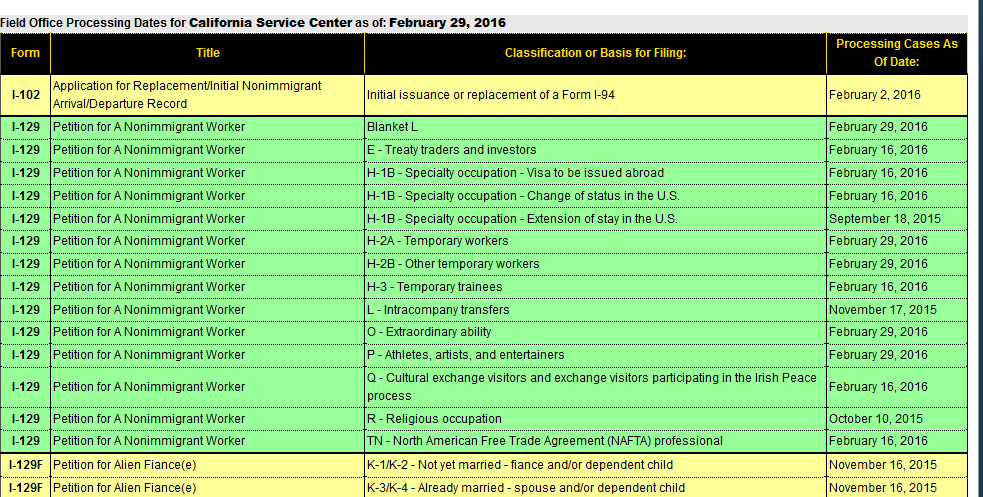The image size is (983, 497).
Task: Click the Title column header
Action: click(x=208, y=53)
